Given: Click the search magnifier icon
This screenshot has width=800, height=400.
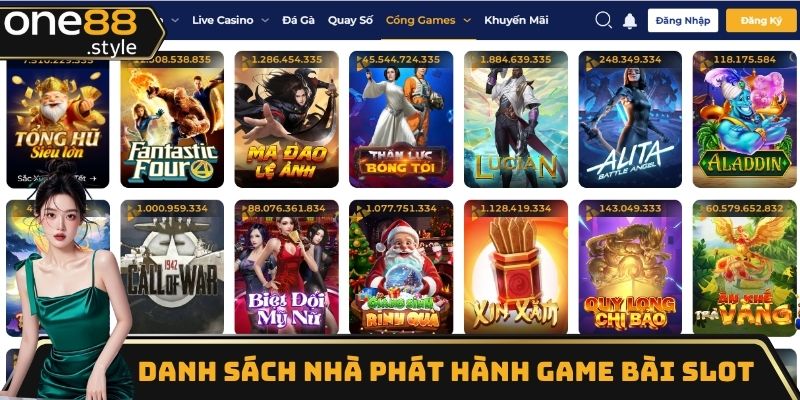Looking at the screenshot, I should click(x=603, y=20).
